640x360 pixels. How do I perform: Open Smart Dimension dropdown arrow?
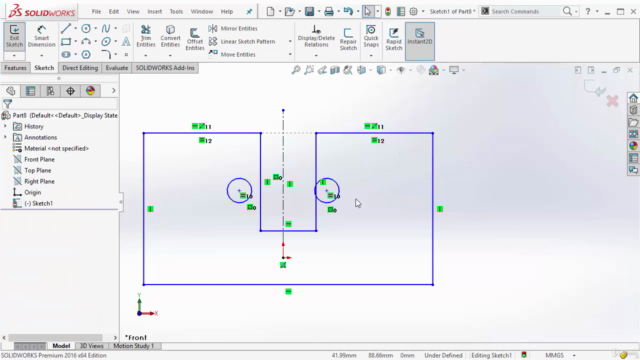41,56
